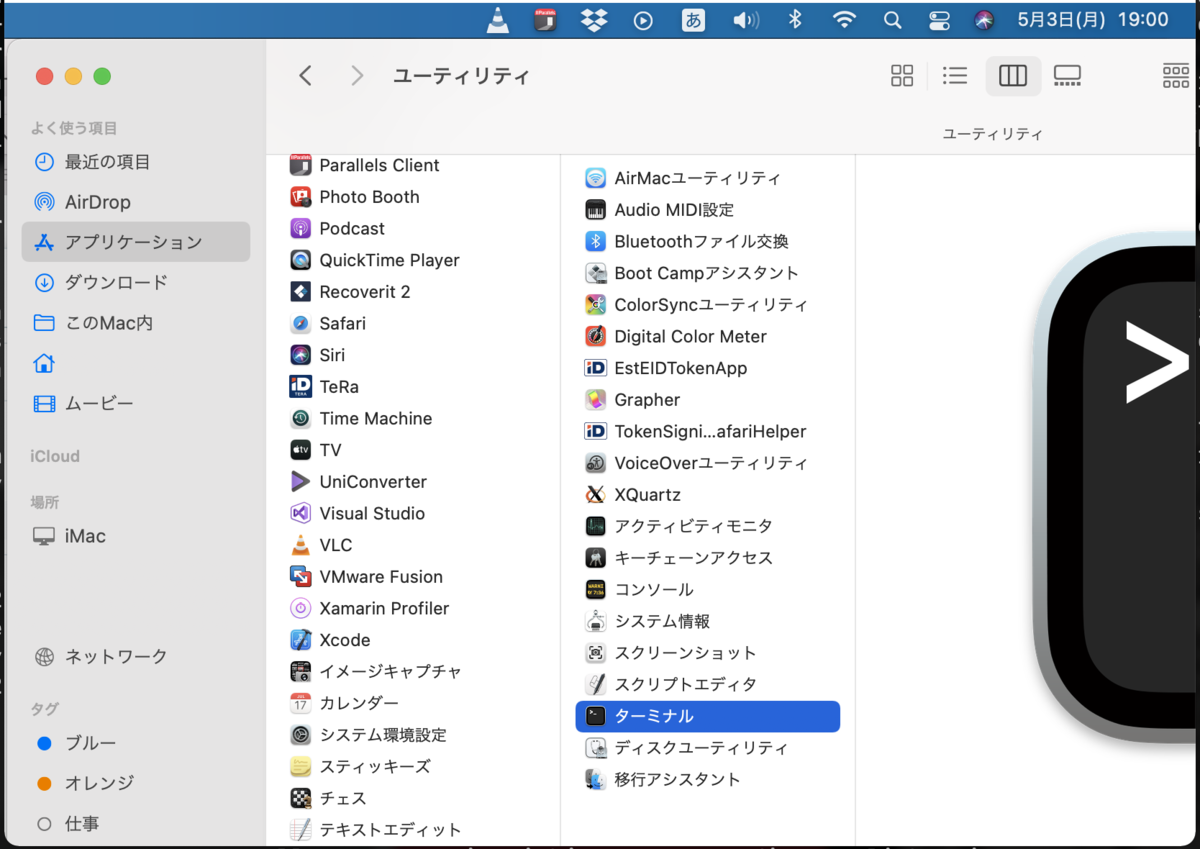Click the forward navigation arrow

coord(357,75)
